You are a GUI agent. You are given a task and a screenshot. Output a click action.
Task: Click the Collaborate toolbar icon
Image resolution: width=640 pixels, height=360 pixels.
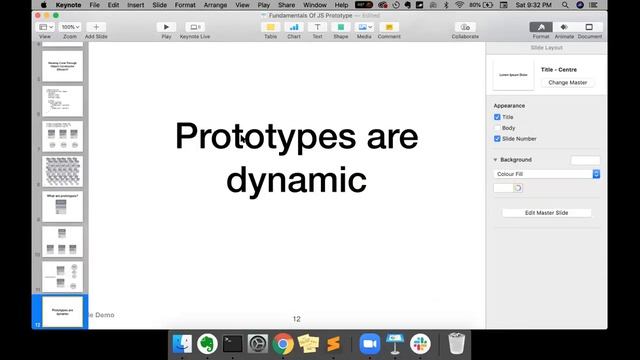click(465, 27)
